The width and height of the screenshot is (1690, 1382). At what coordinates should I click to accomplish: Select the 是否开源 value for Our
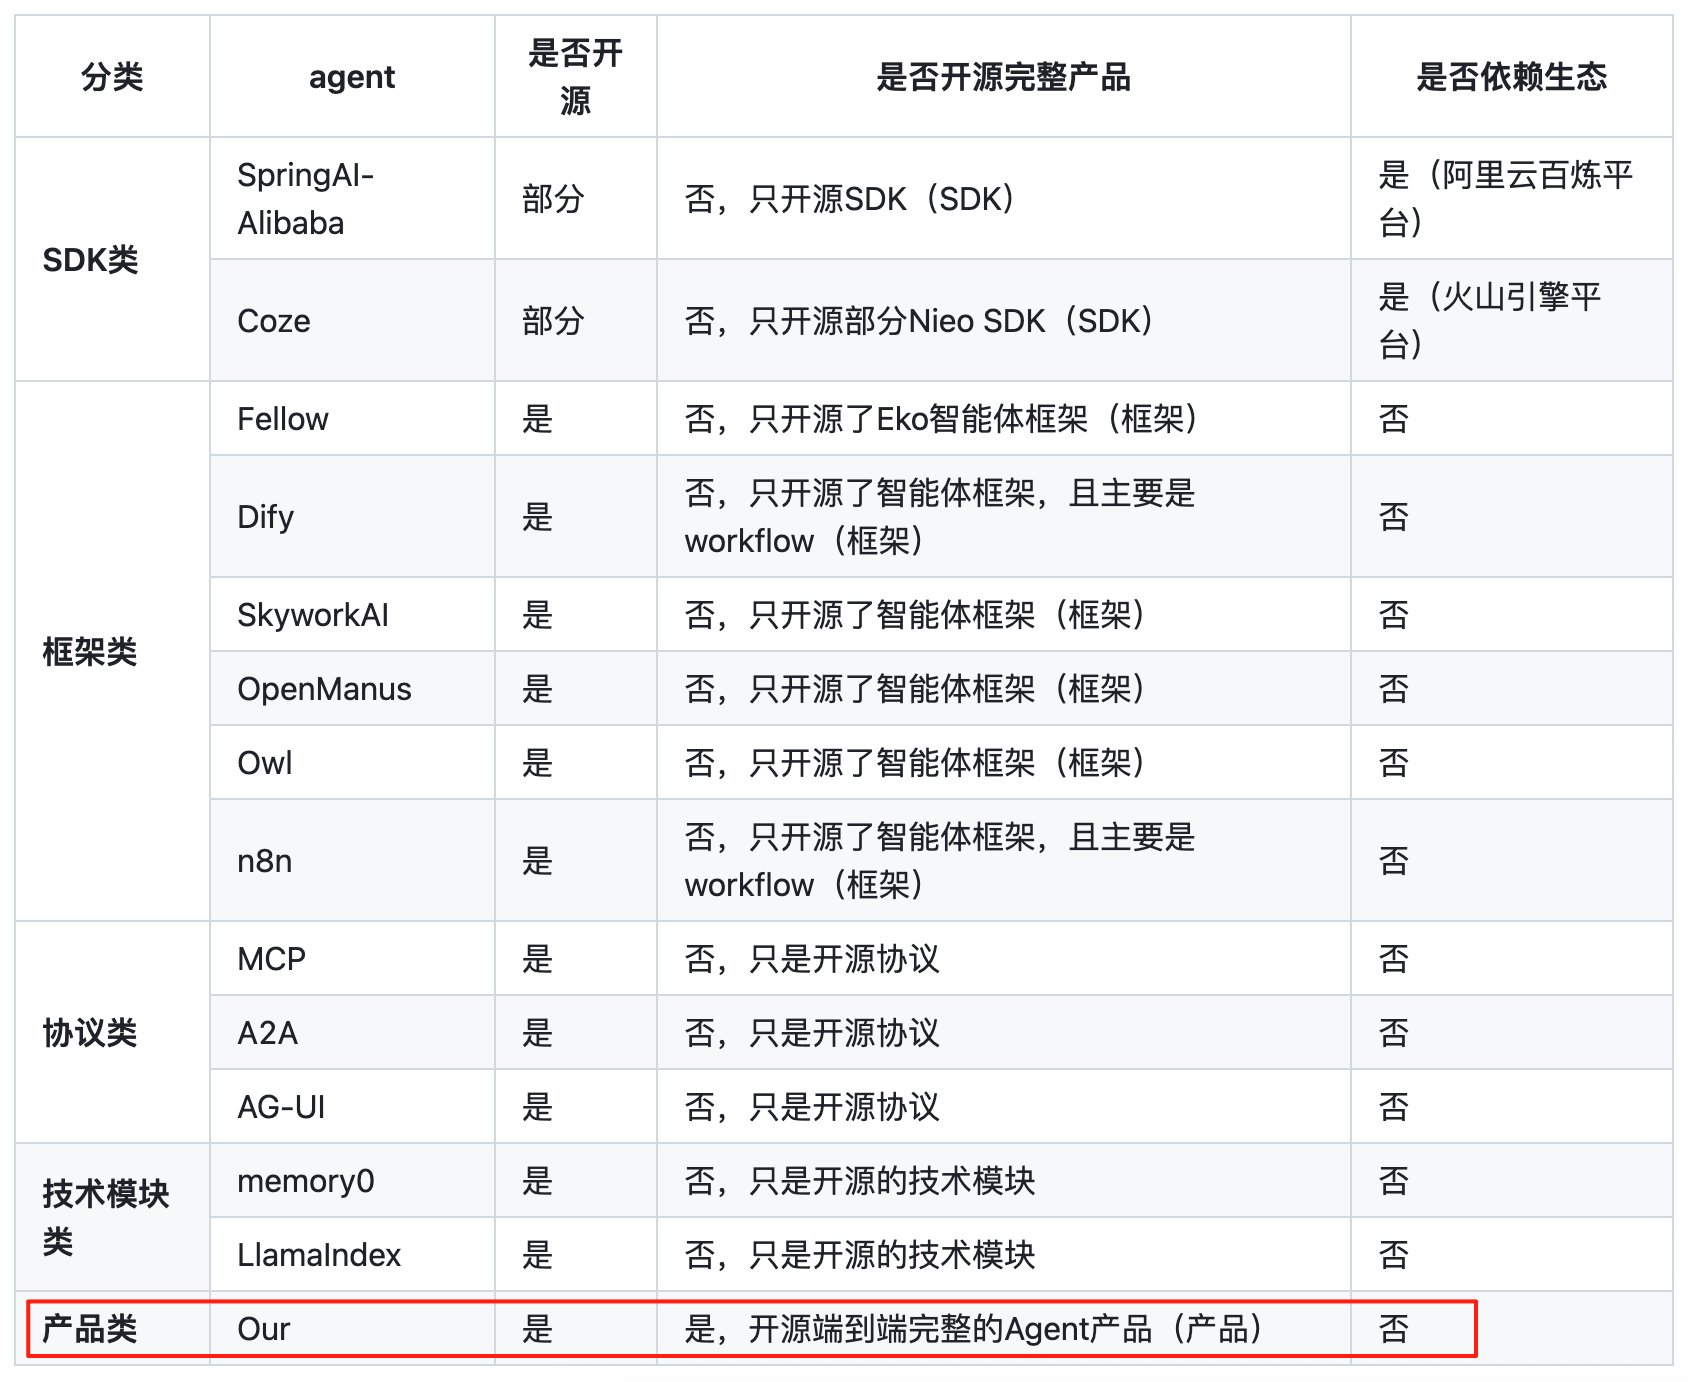pyautogui.click(x=538, y=1329)
